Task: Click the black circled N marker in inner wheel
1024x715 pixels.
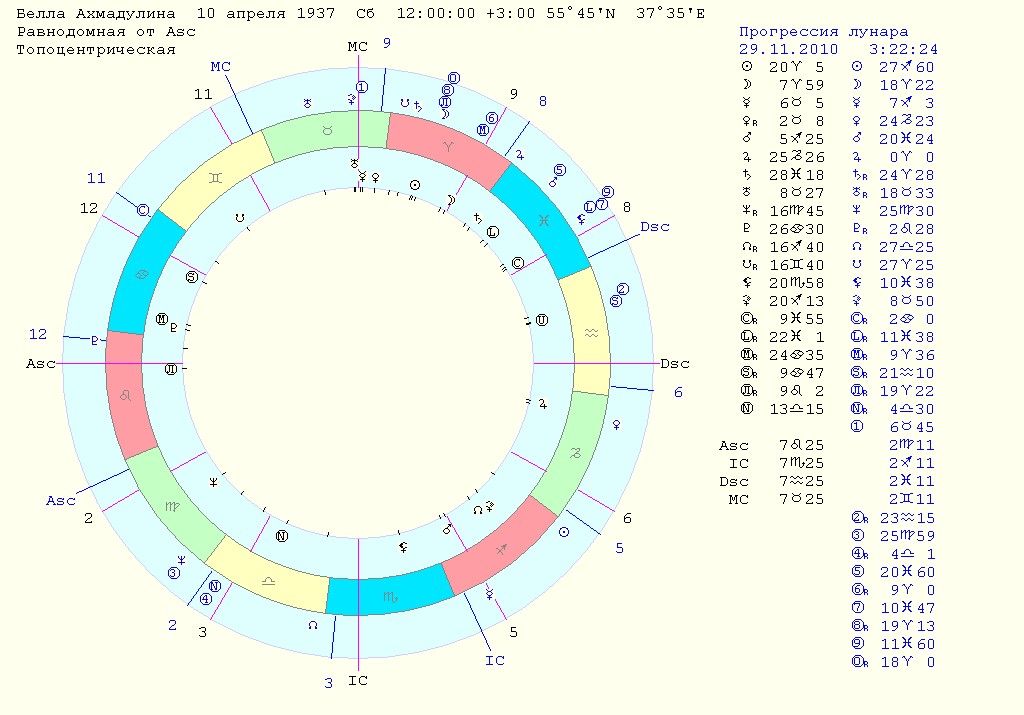Action: [x=281, y=536]
